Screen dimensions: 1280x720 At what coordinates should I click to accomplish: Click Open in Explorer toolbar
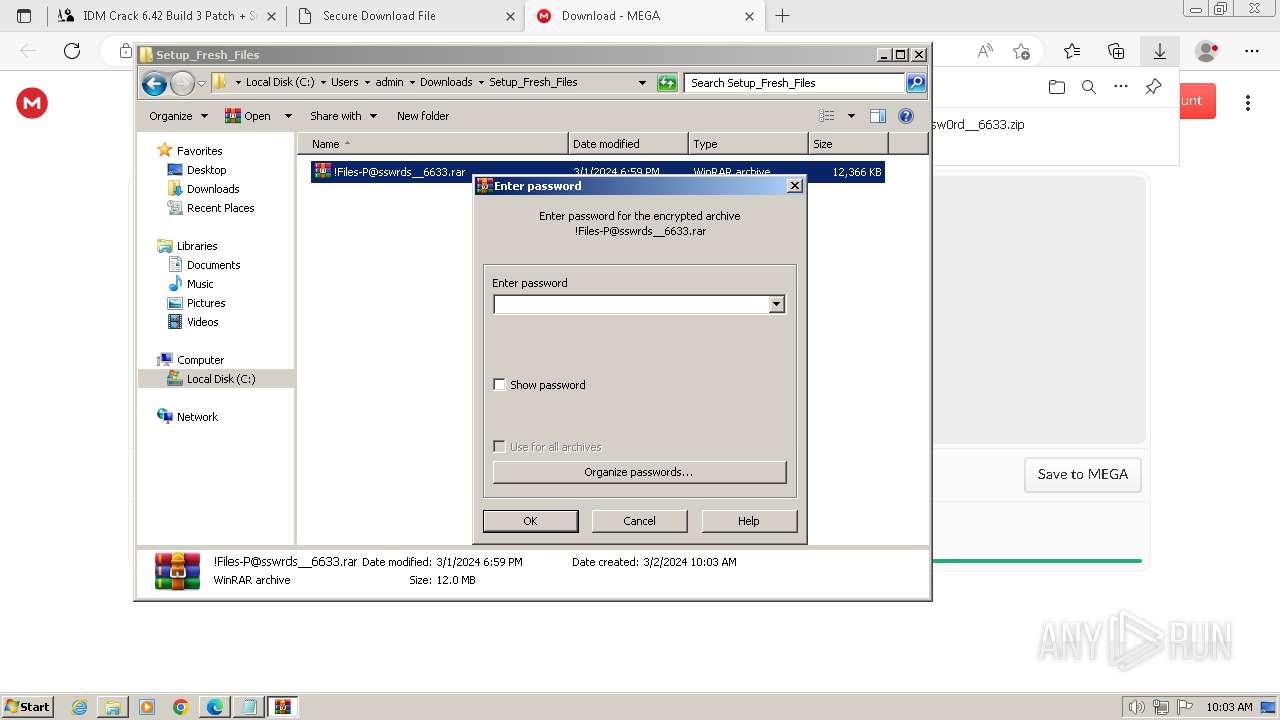tap(248, 116)
